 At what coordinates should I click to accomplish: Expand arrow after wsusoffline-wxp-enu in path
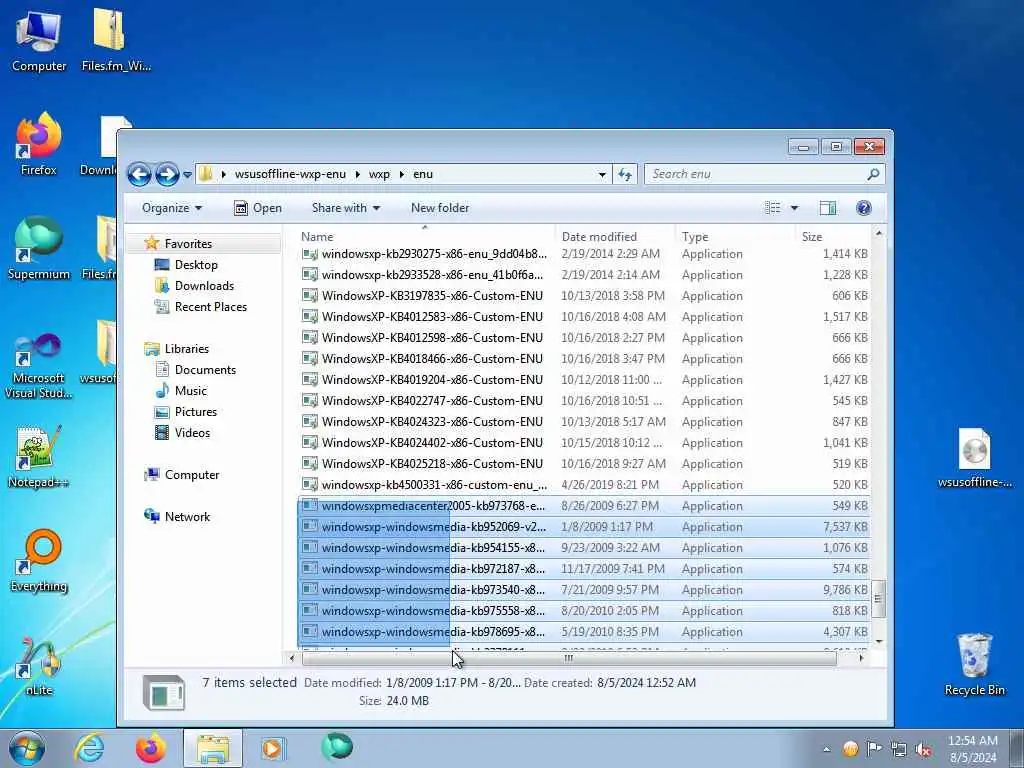[x=357, y=174]
